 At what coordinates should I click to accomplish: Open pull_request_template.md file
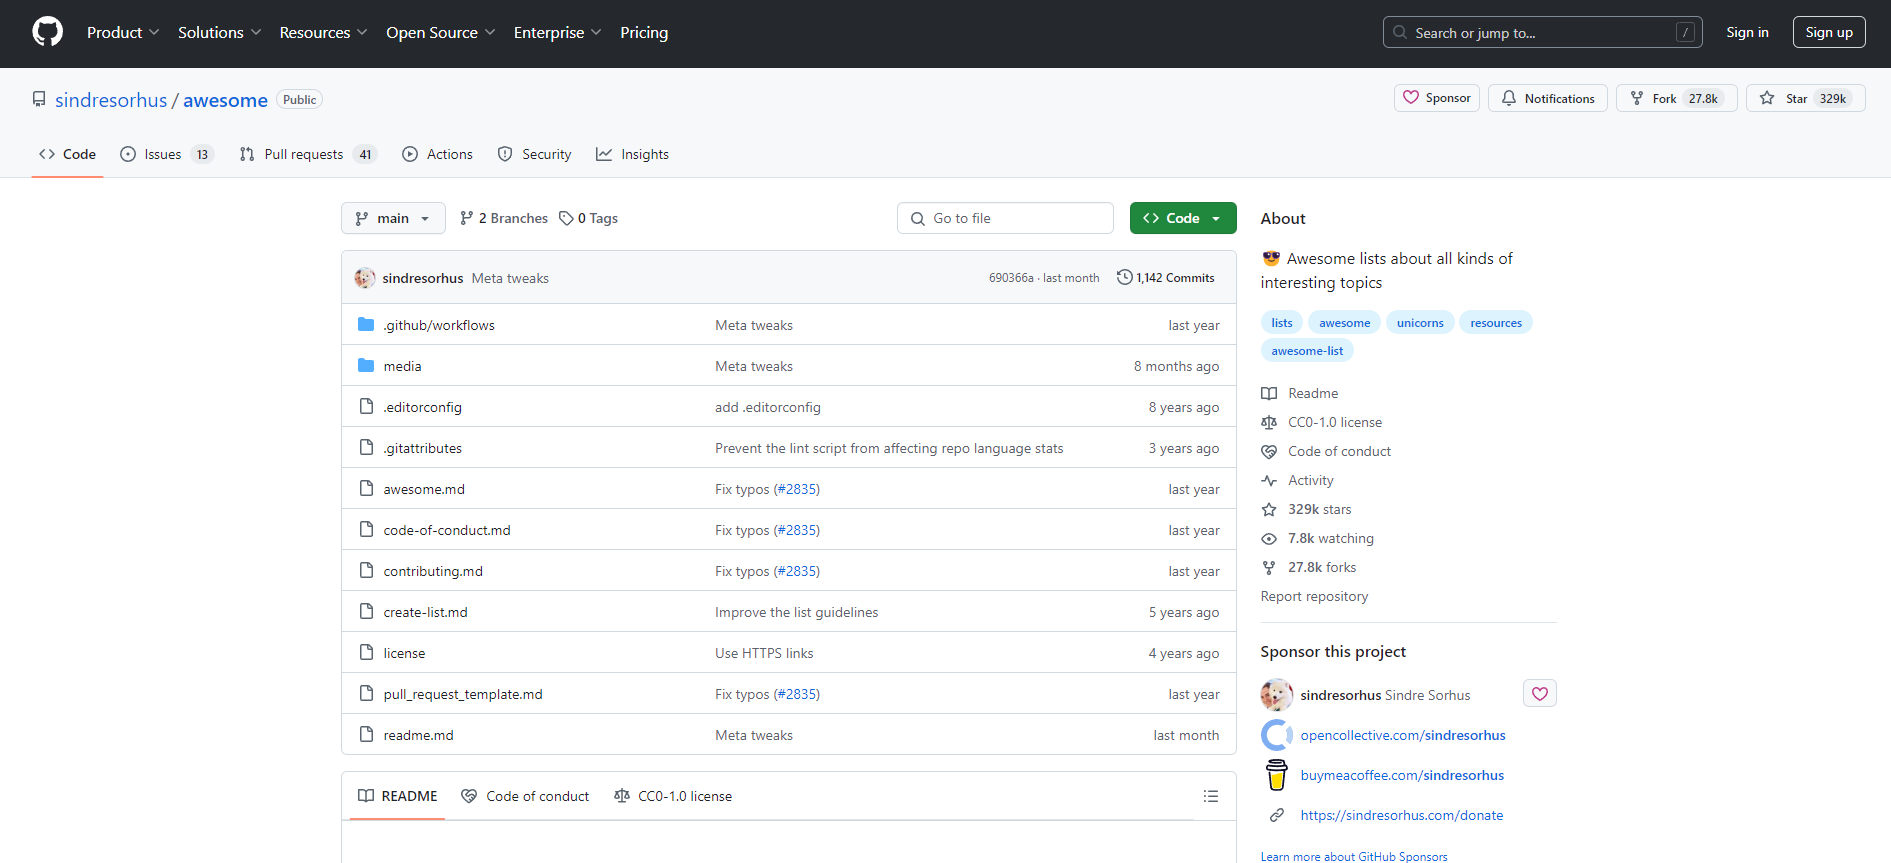(x=463, y=694)
